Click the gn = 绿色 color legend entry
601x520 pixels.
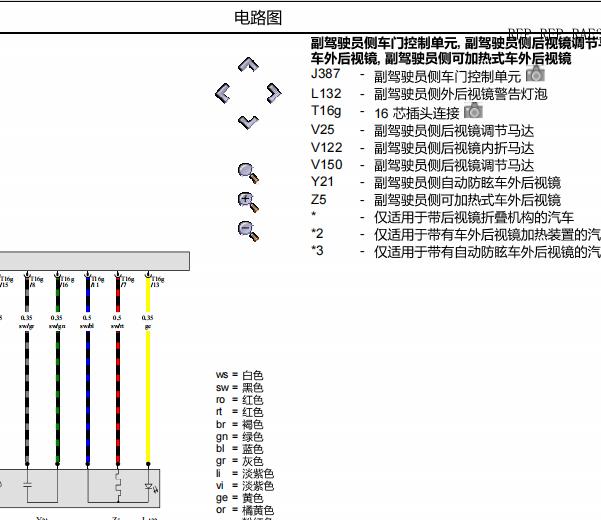tap(239, 436)
